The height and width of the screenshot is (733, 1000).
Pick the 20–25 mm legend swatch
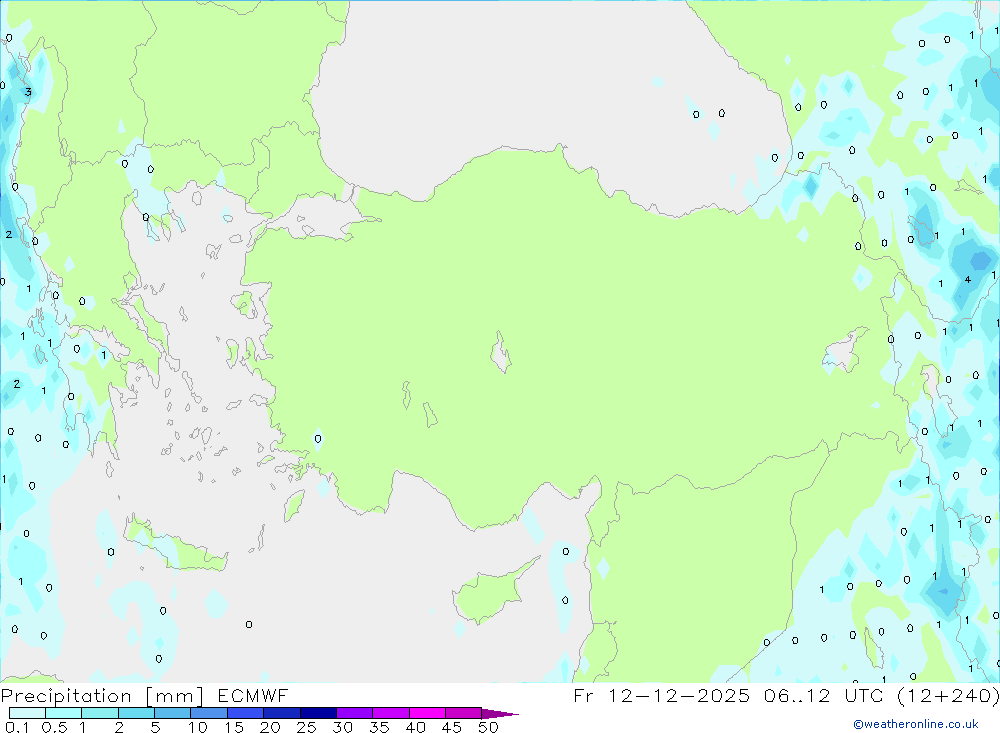pos(282,713)
